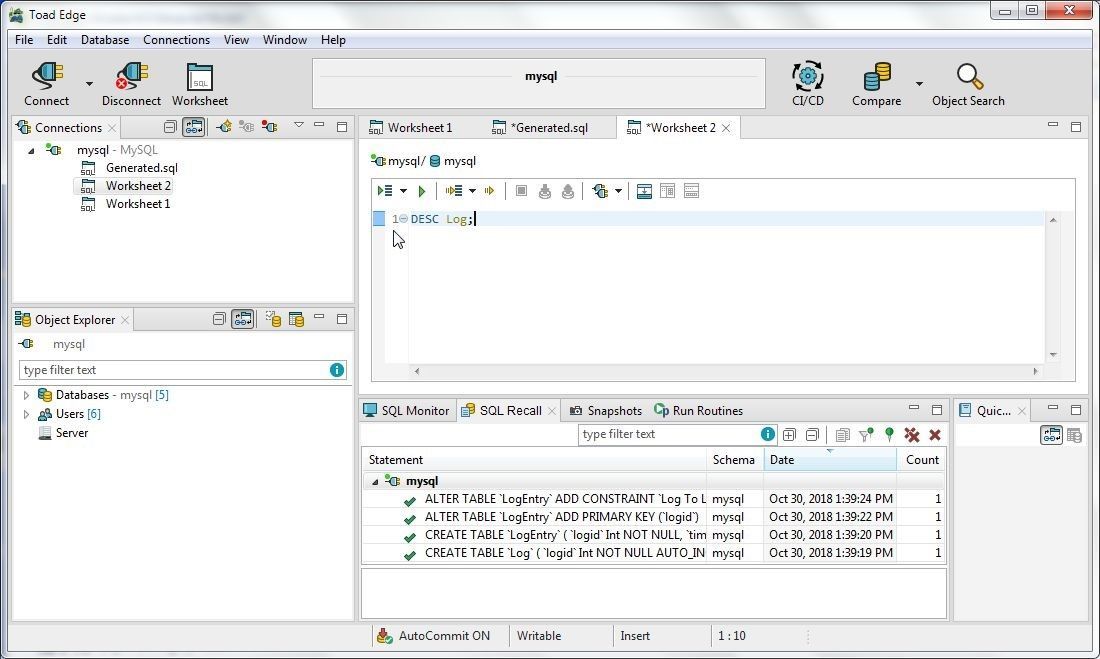Open the Connections panel view menu triangle

(299, 125)
